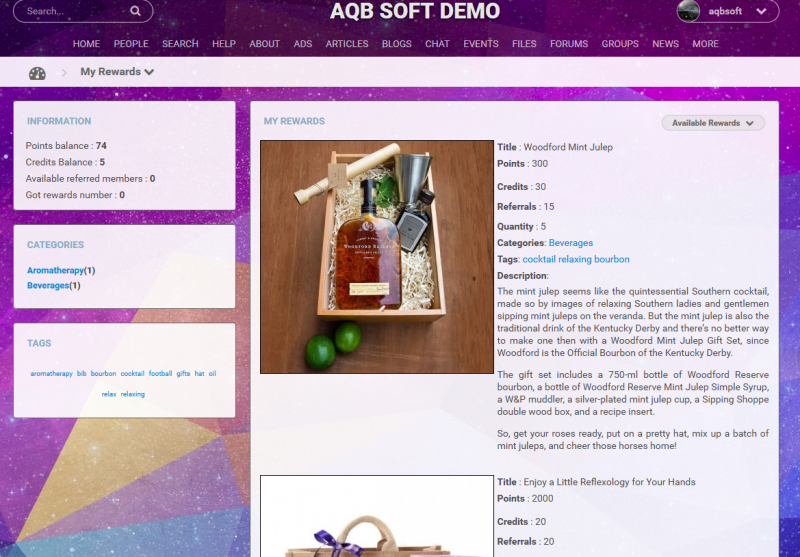Image resolution: width=800 pixels, height=557 pixels.
Task: Open the ABOUT menu item
Action: (x=264, y=44)
